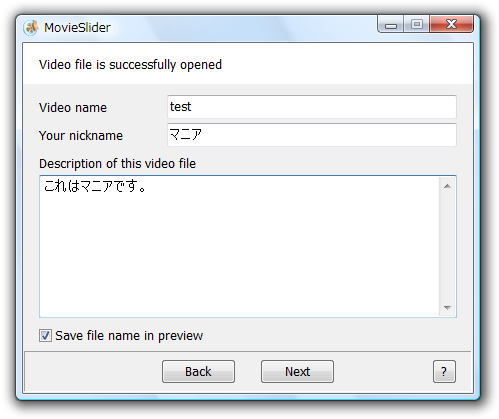Click the 'Description of this video file' label
Screen dimensions: 499x419
click(x=117, y=164)
